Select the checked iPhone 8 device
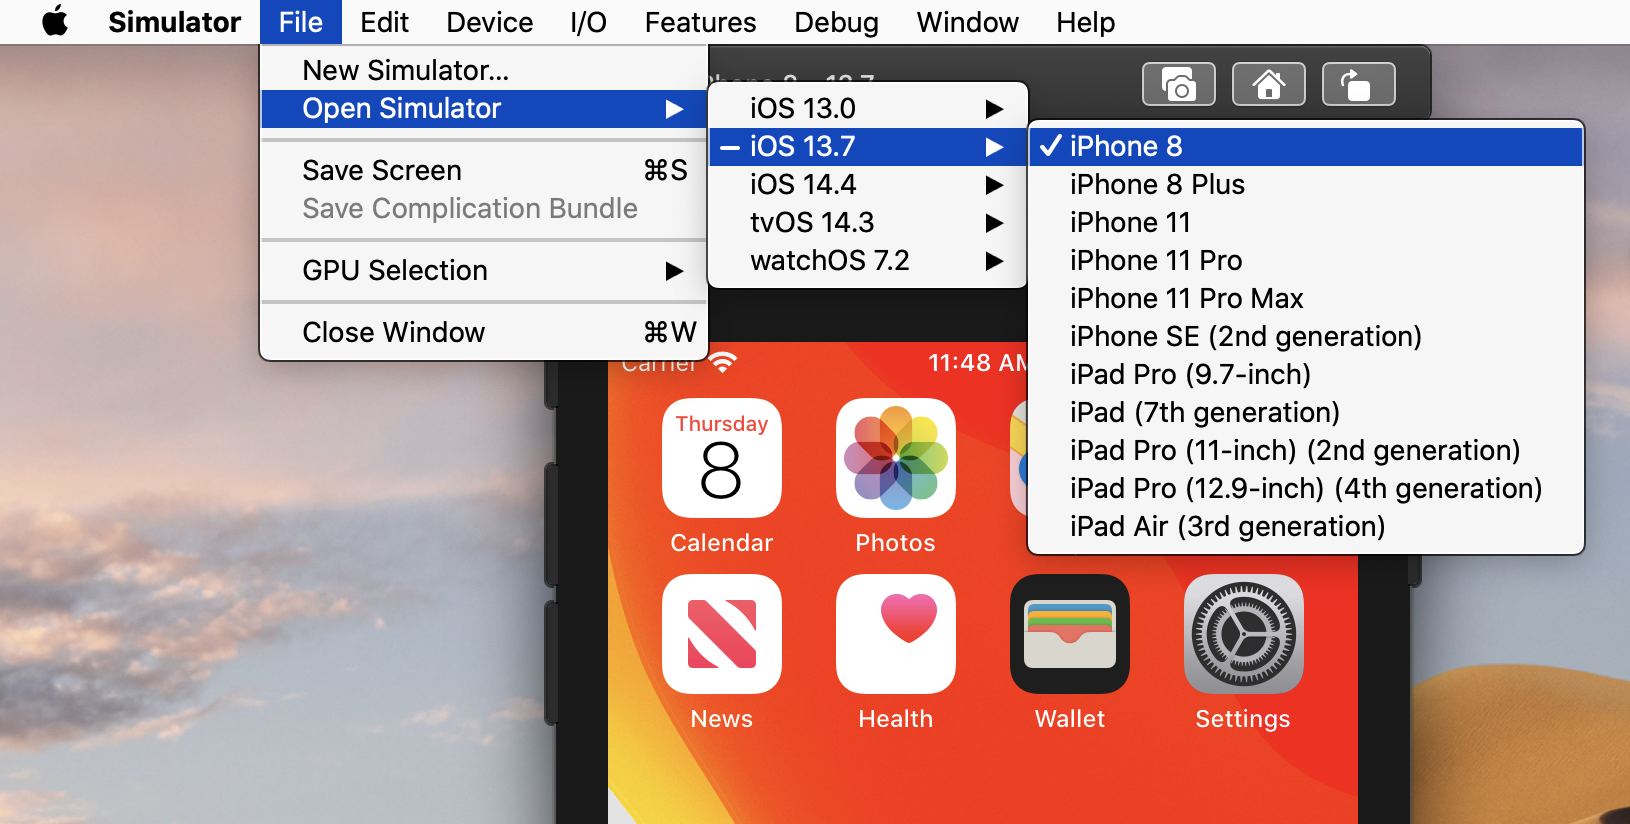 tap(1306, 146)
